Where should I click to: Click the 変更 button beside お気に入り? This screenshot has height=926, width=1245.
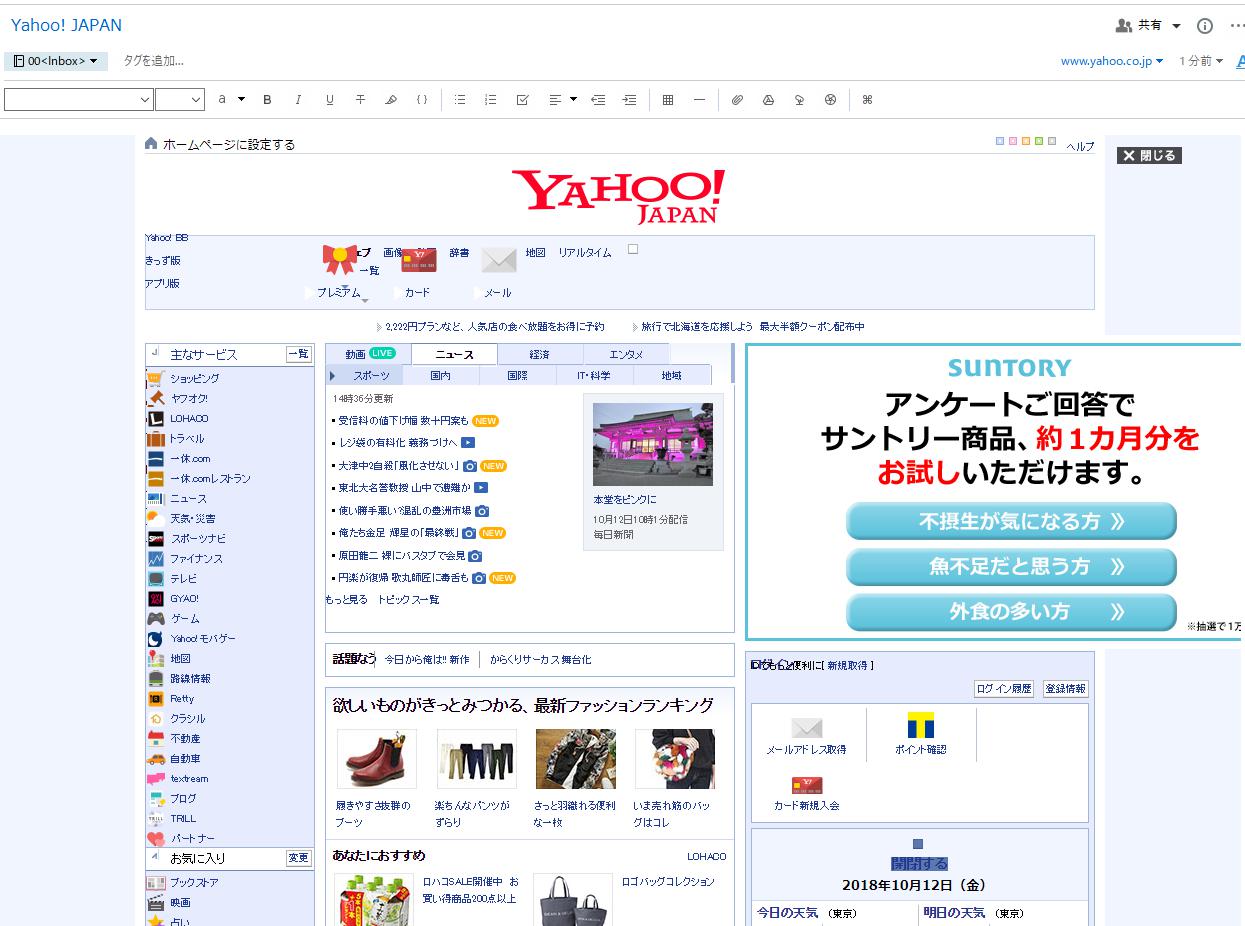299,858
